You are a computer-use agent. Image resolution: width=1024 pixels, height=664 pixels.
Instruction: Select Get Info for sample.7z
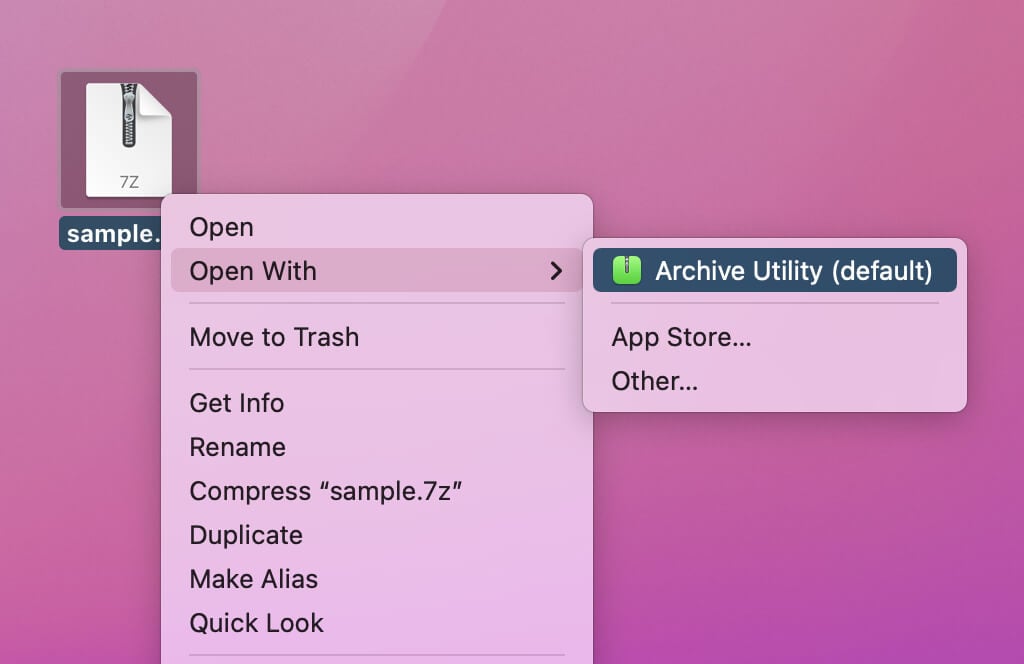click(237, 403)
